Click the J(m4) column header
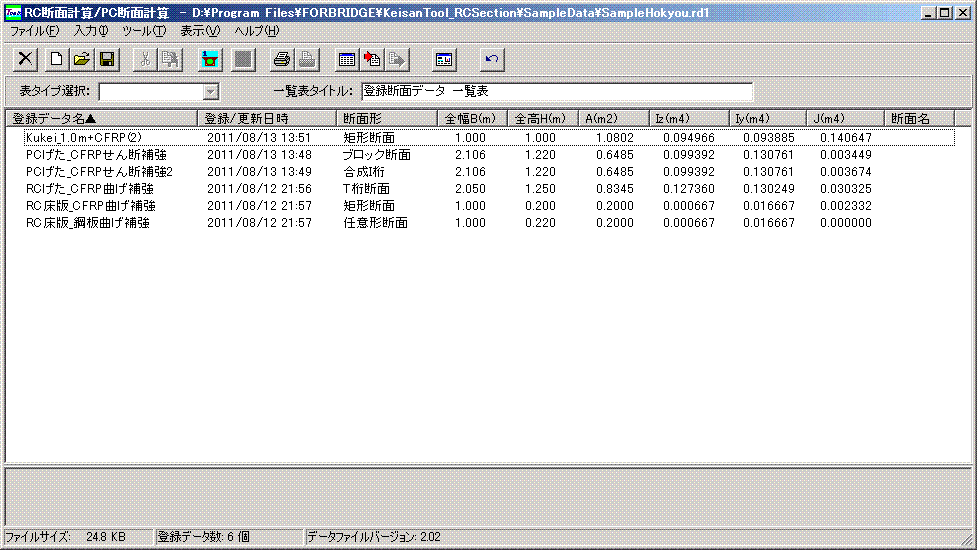The width and height of the screenshot is (977, 550). [845, 118]
